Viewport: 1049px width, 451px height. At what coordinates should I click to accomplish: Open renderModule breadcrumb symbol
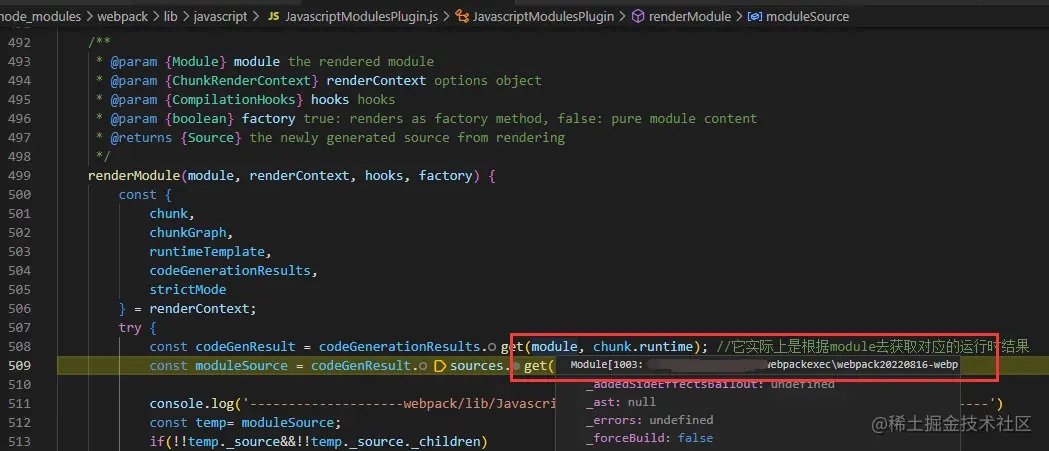coord(690,16)
